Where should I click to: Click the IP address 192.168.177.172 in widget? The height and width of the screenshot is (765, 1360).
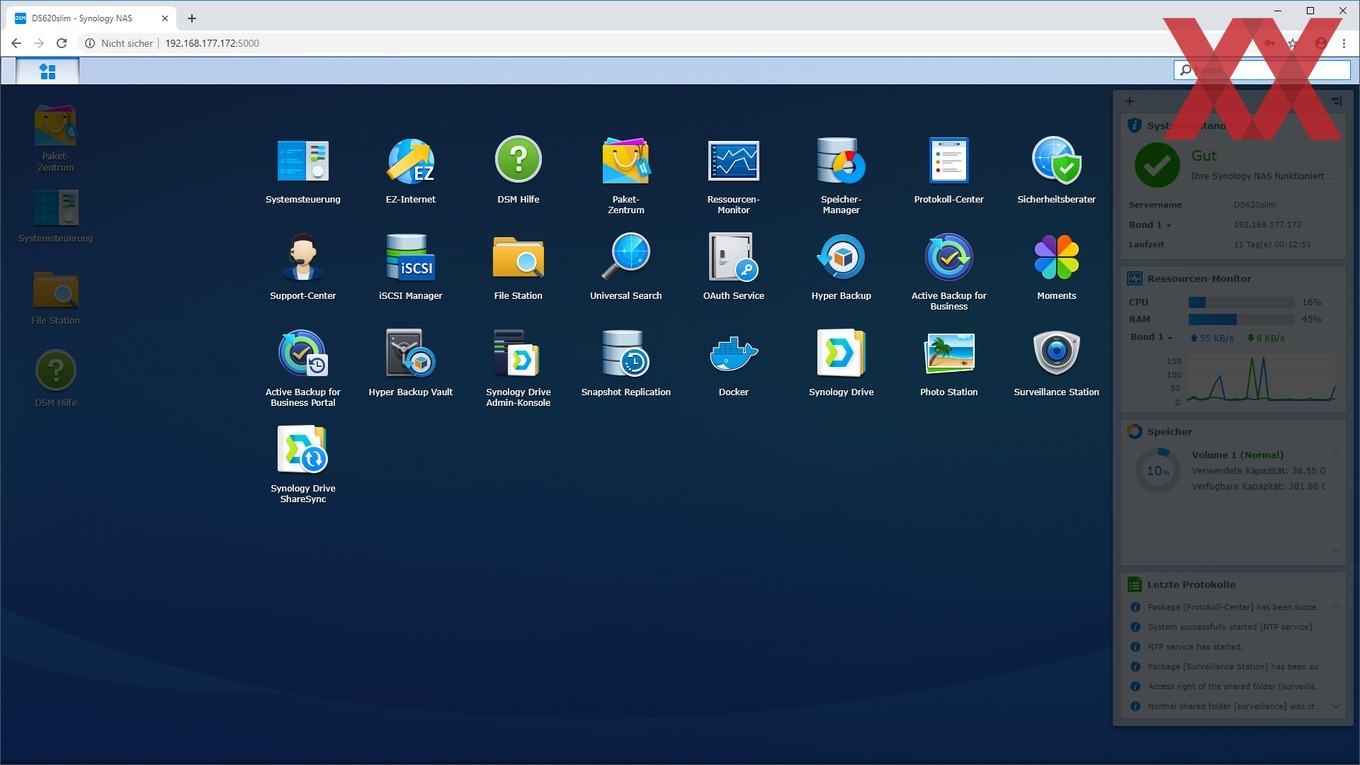click(x=1268, y=225)
